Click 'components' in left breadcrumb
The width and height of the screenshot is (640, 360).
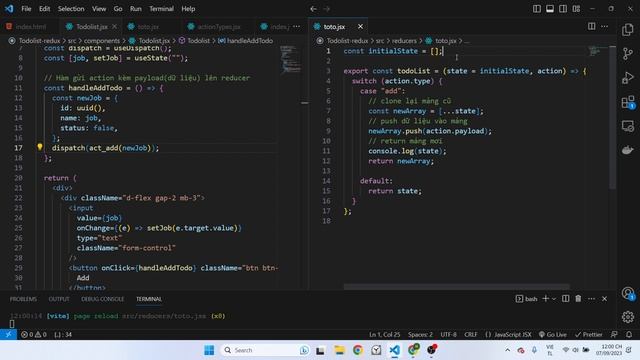(x=102, y=40)
